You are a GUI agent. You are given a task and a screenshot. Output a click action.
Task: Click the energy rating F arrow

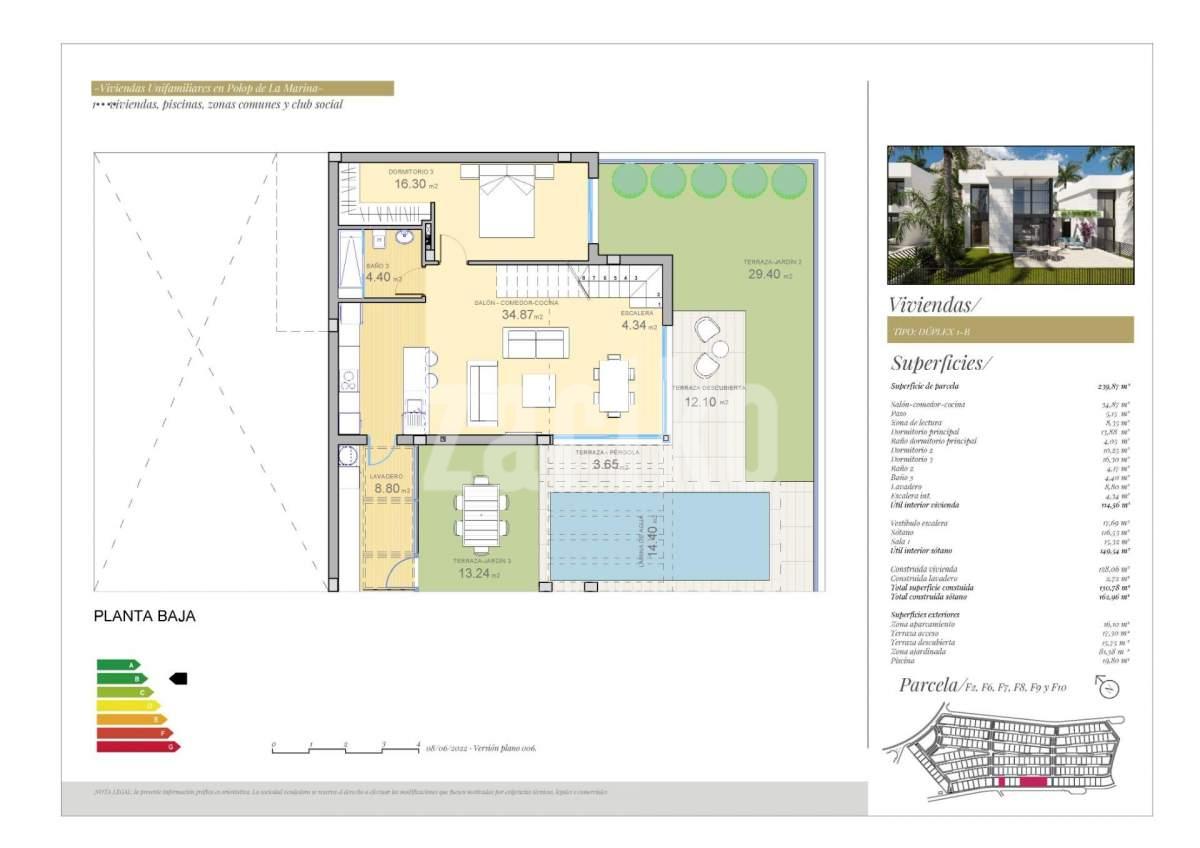[135, 733]
